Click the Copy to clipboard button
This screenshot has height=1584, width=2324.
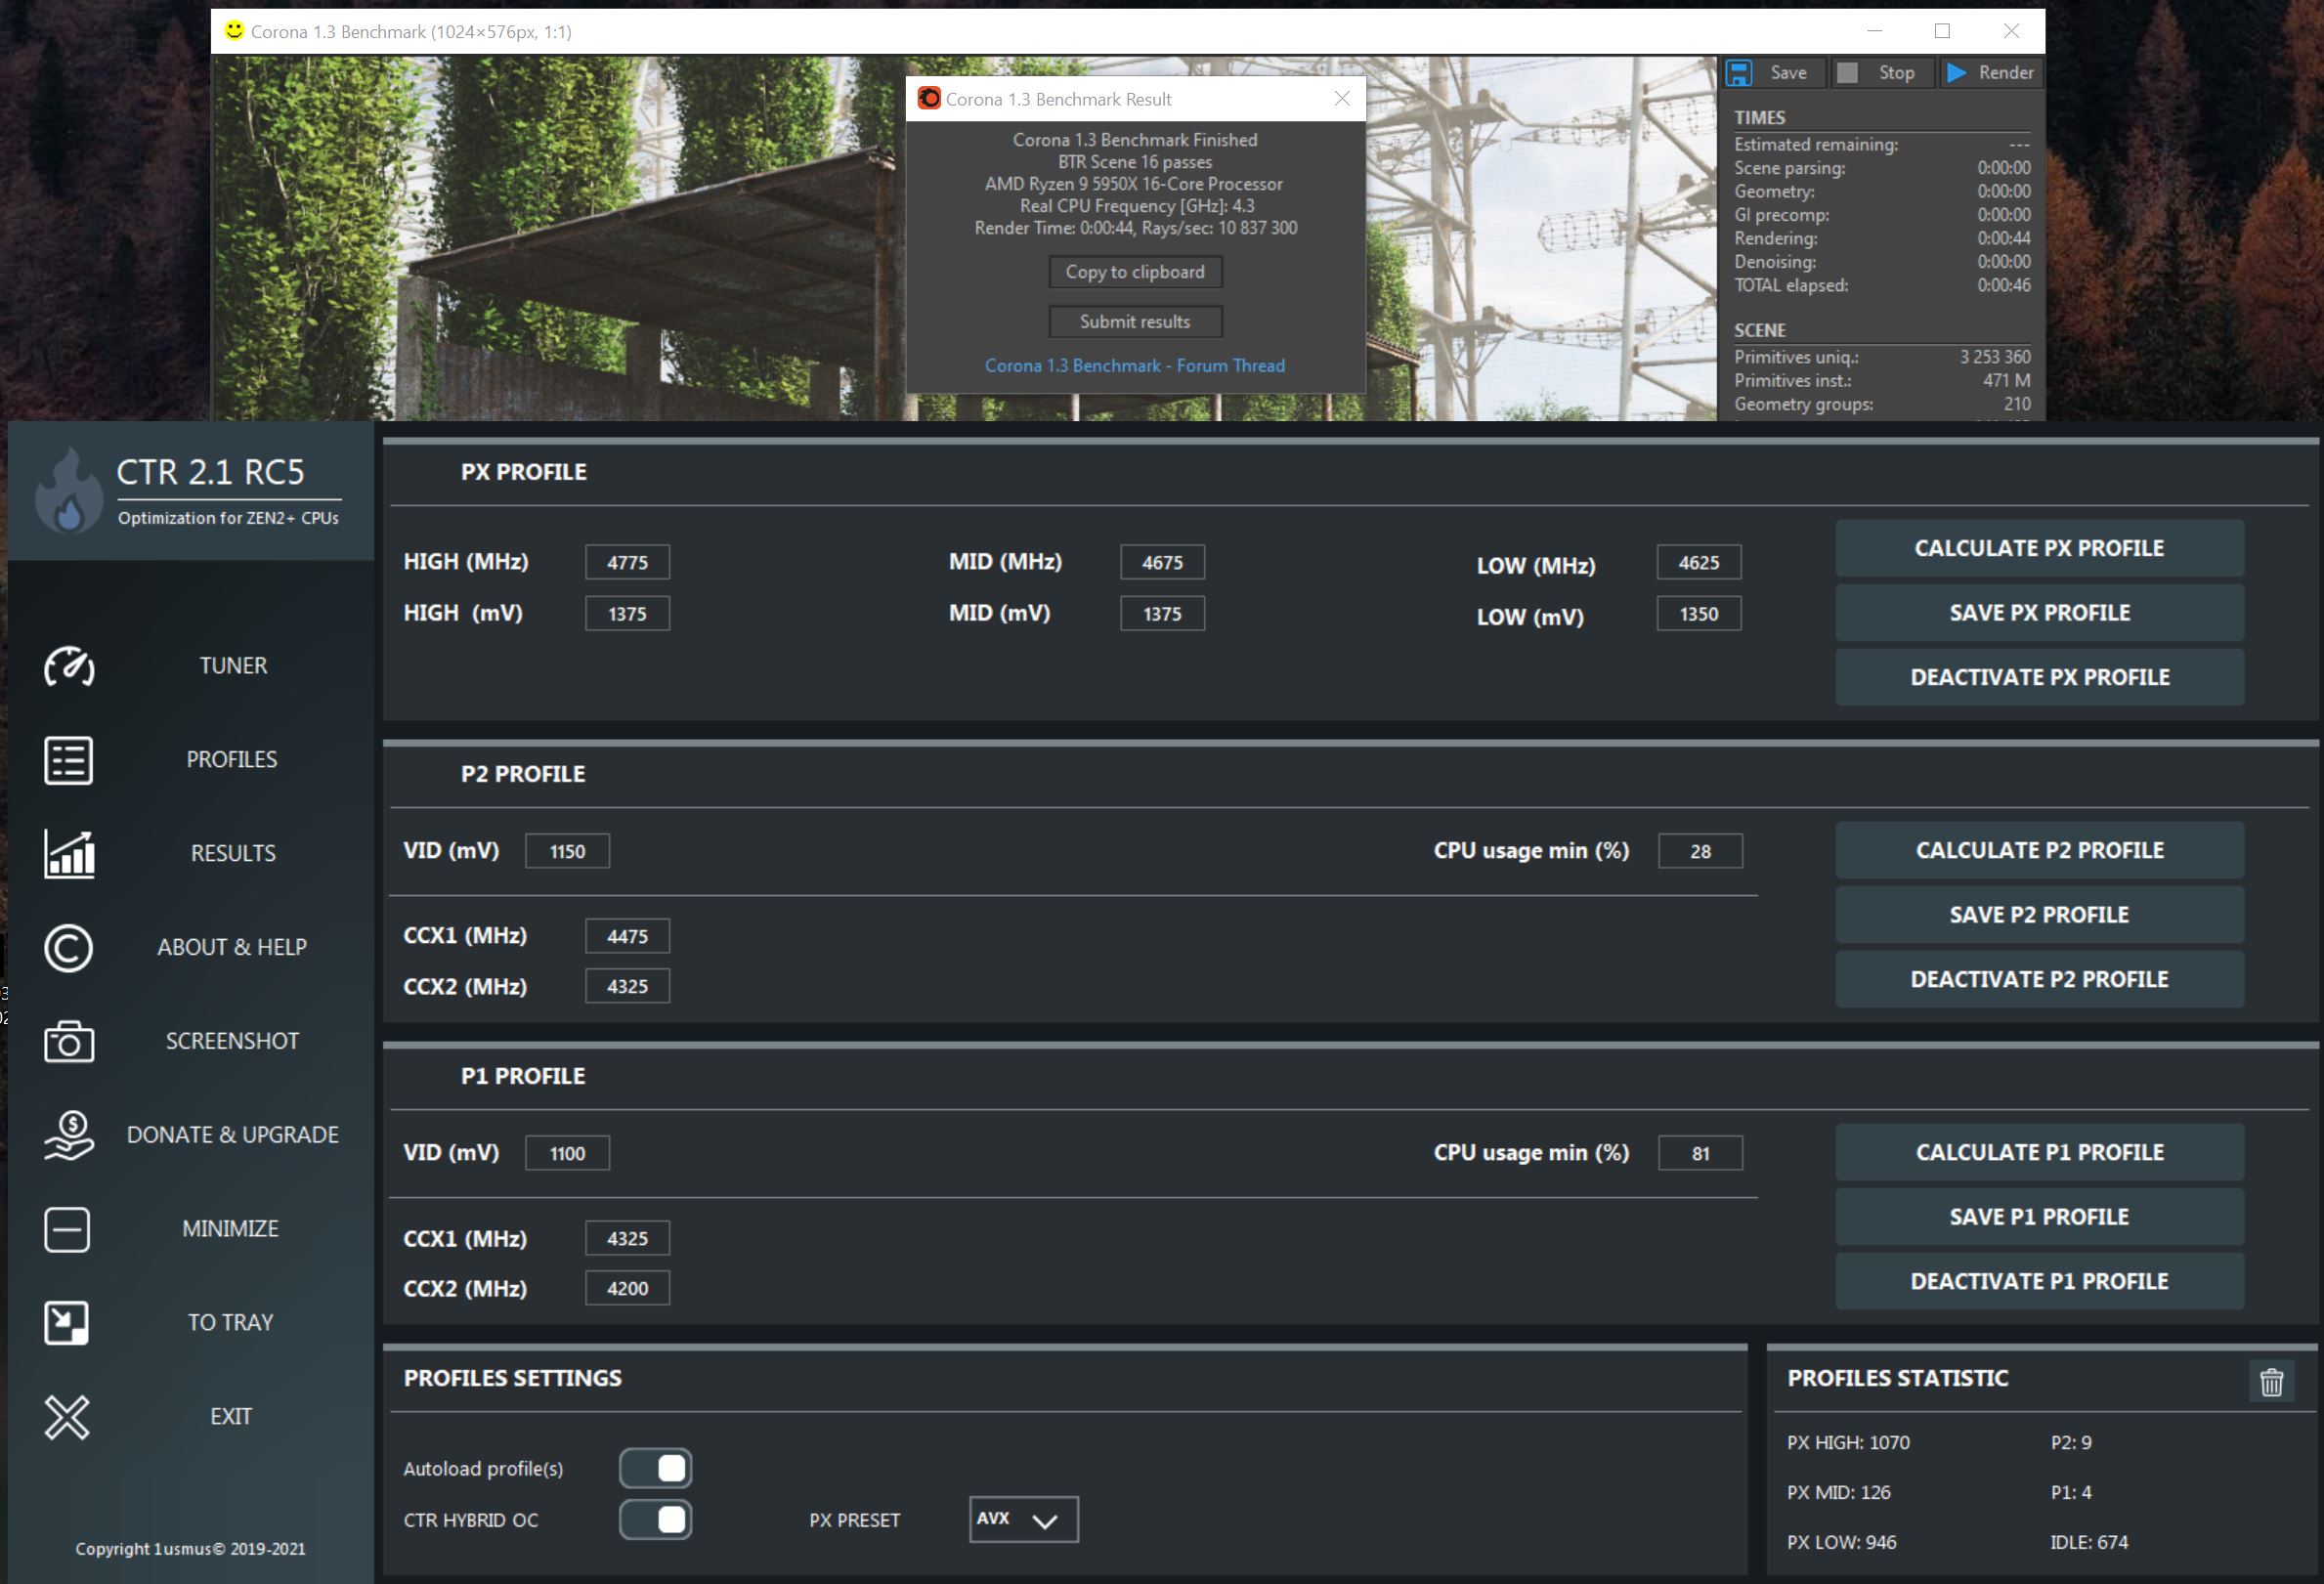pos(1135,272)
